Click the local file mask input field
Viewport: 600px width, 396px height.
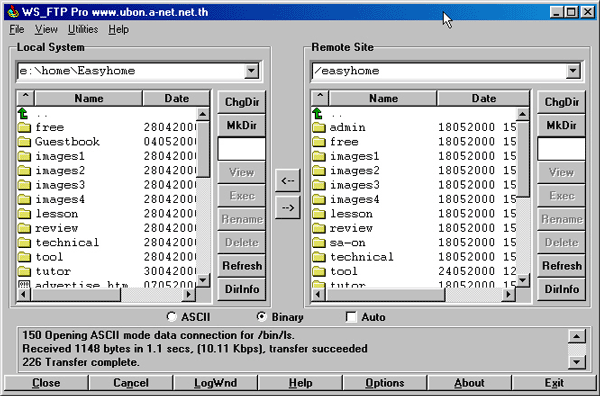pos(241,149)
